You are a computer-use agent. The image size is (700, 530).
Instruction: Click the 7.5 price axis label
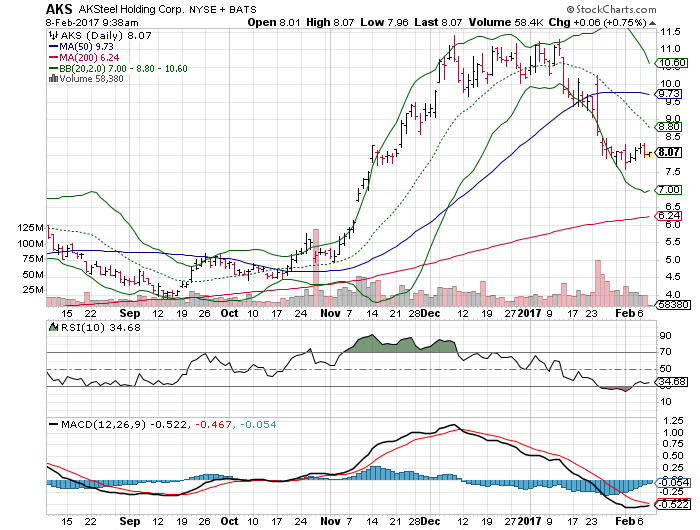click(670, 172)
